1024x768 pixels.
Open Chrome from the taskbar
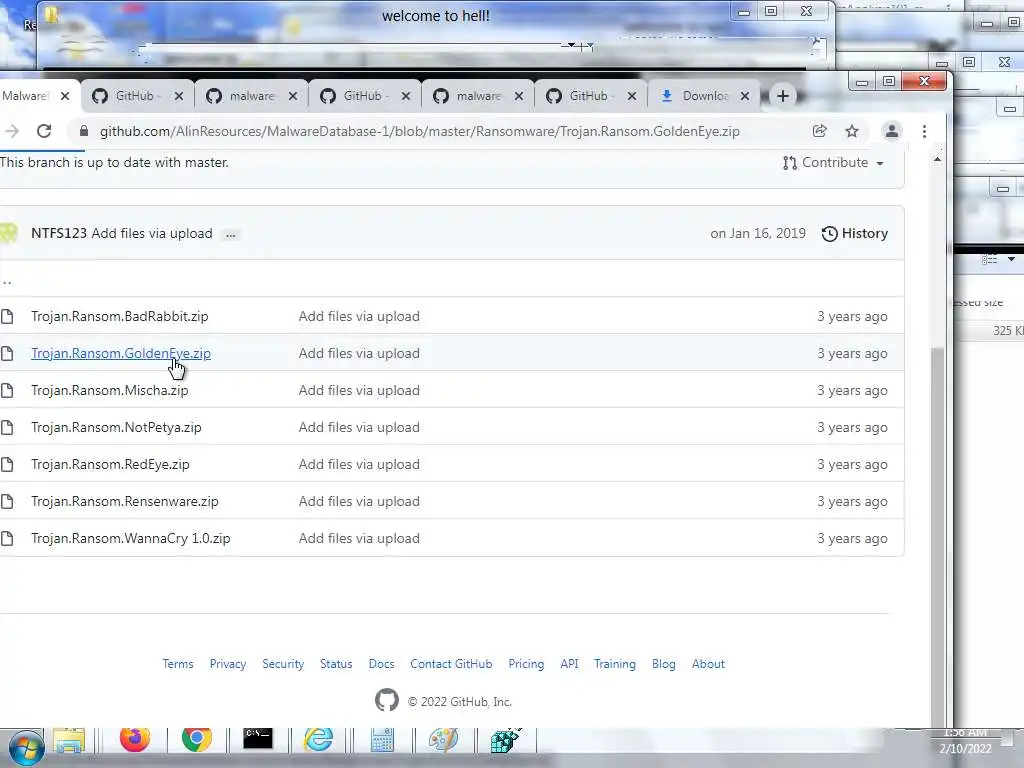[197, 739]
